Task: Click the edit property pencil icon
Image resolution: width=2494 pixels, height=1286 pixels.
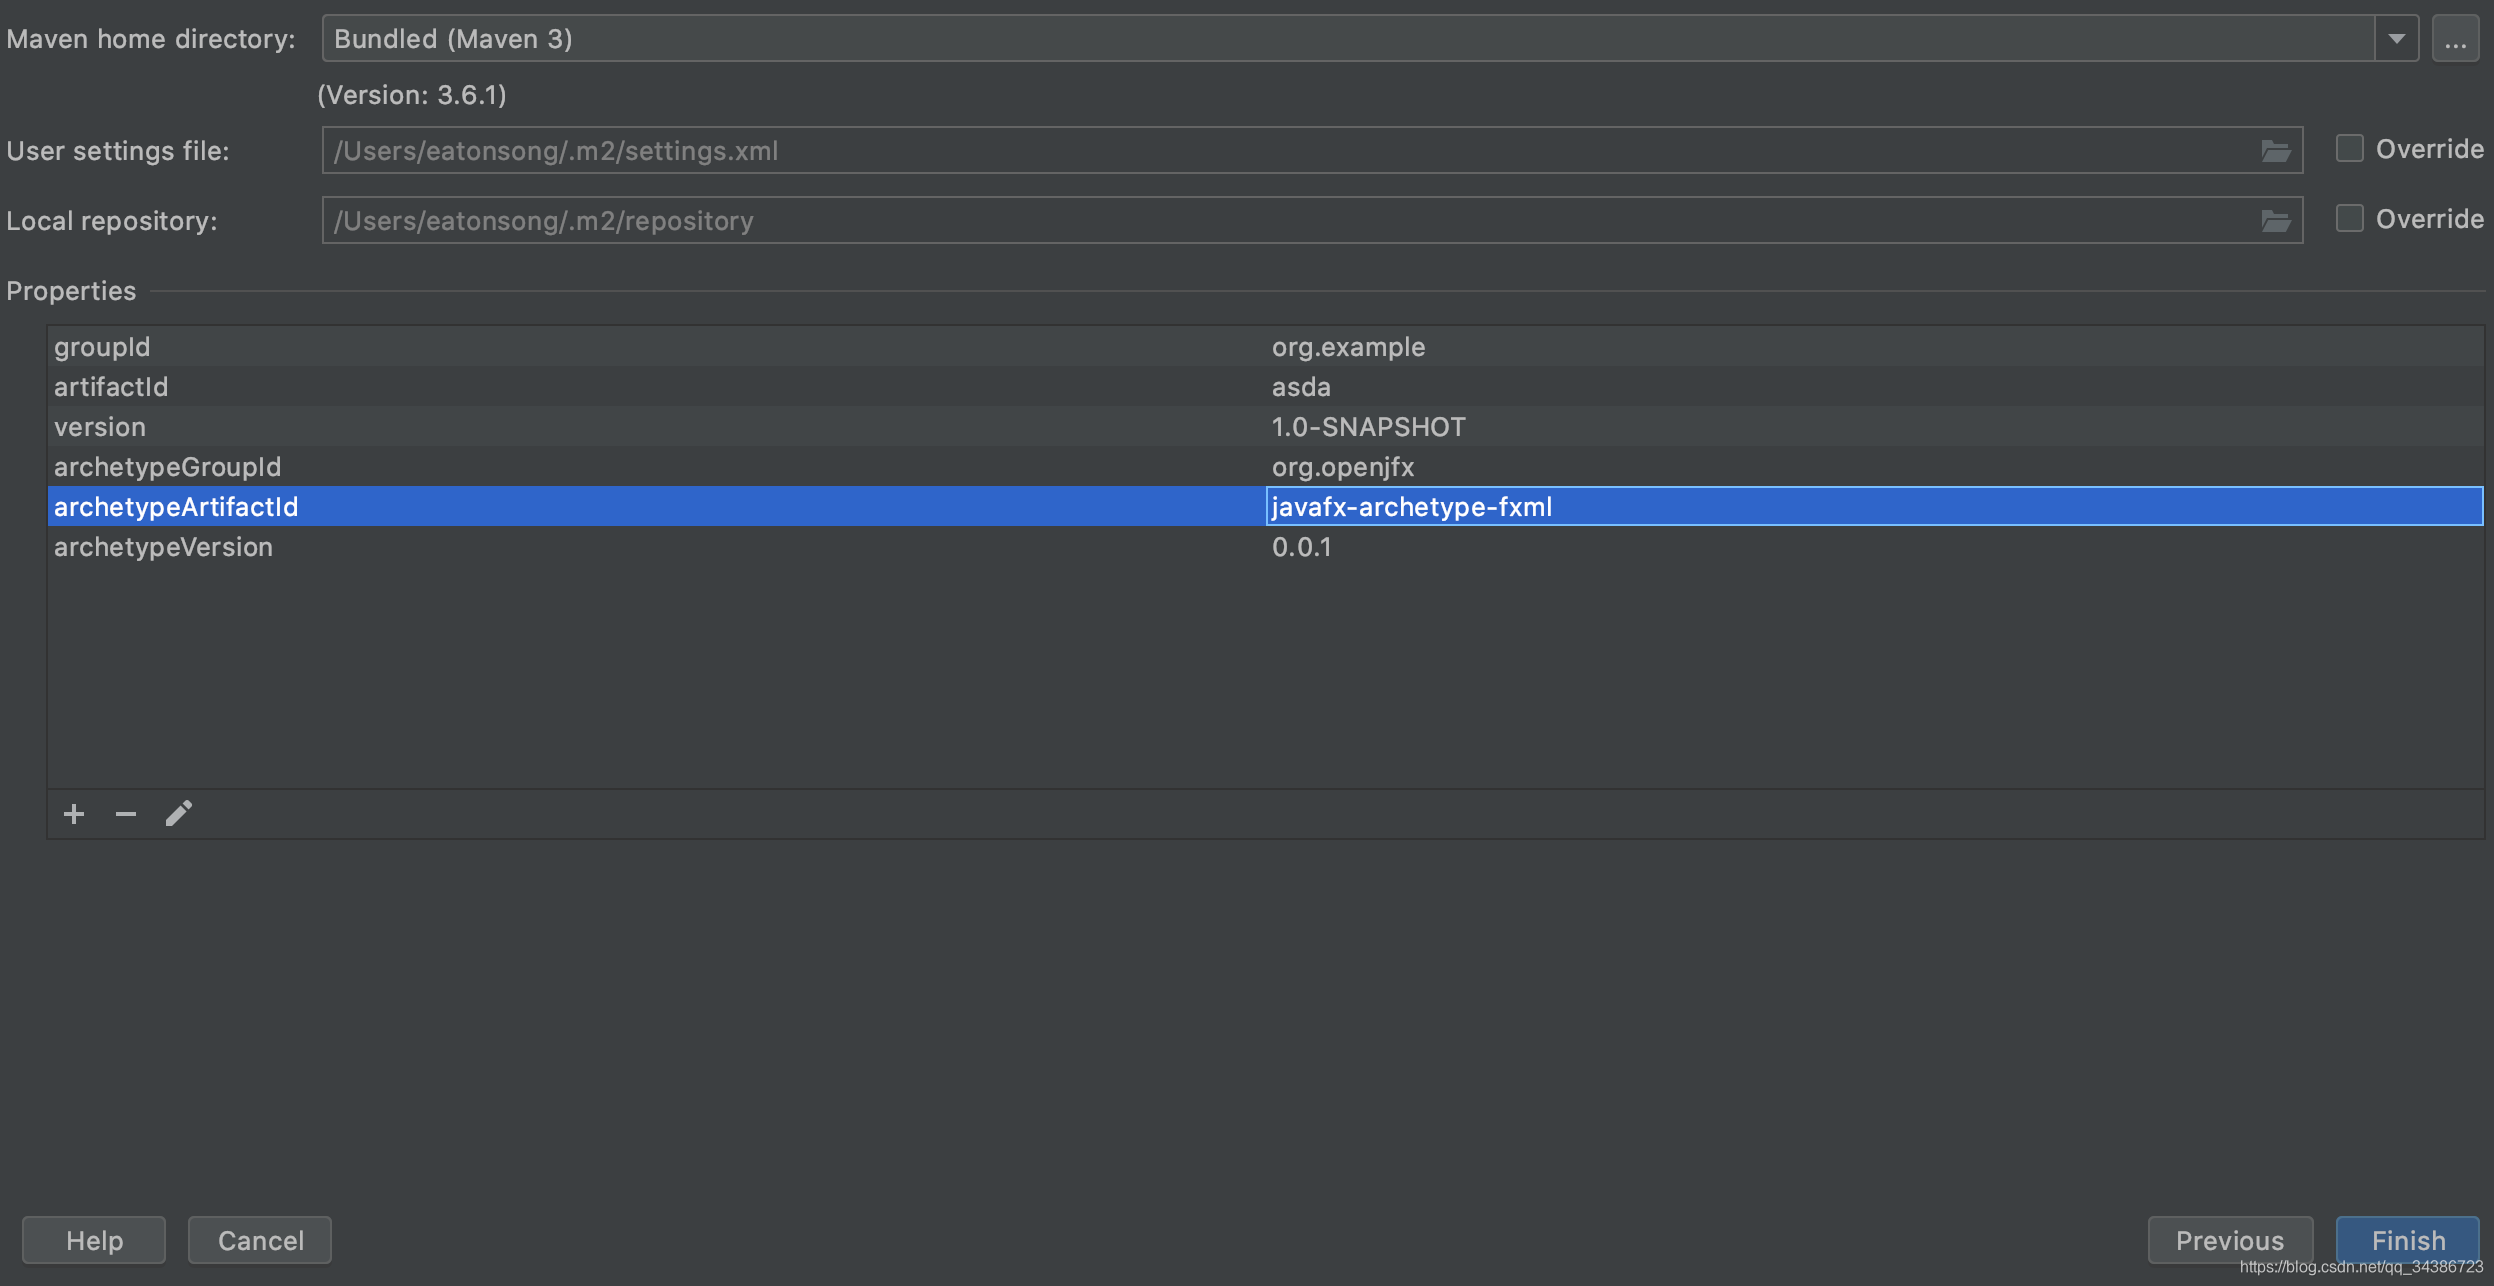Action: 179,814
